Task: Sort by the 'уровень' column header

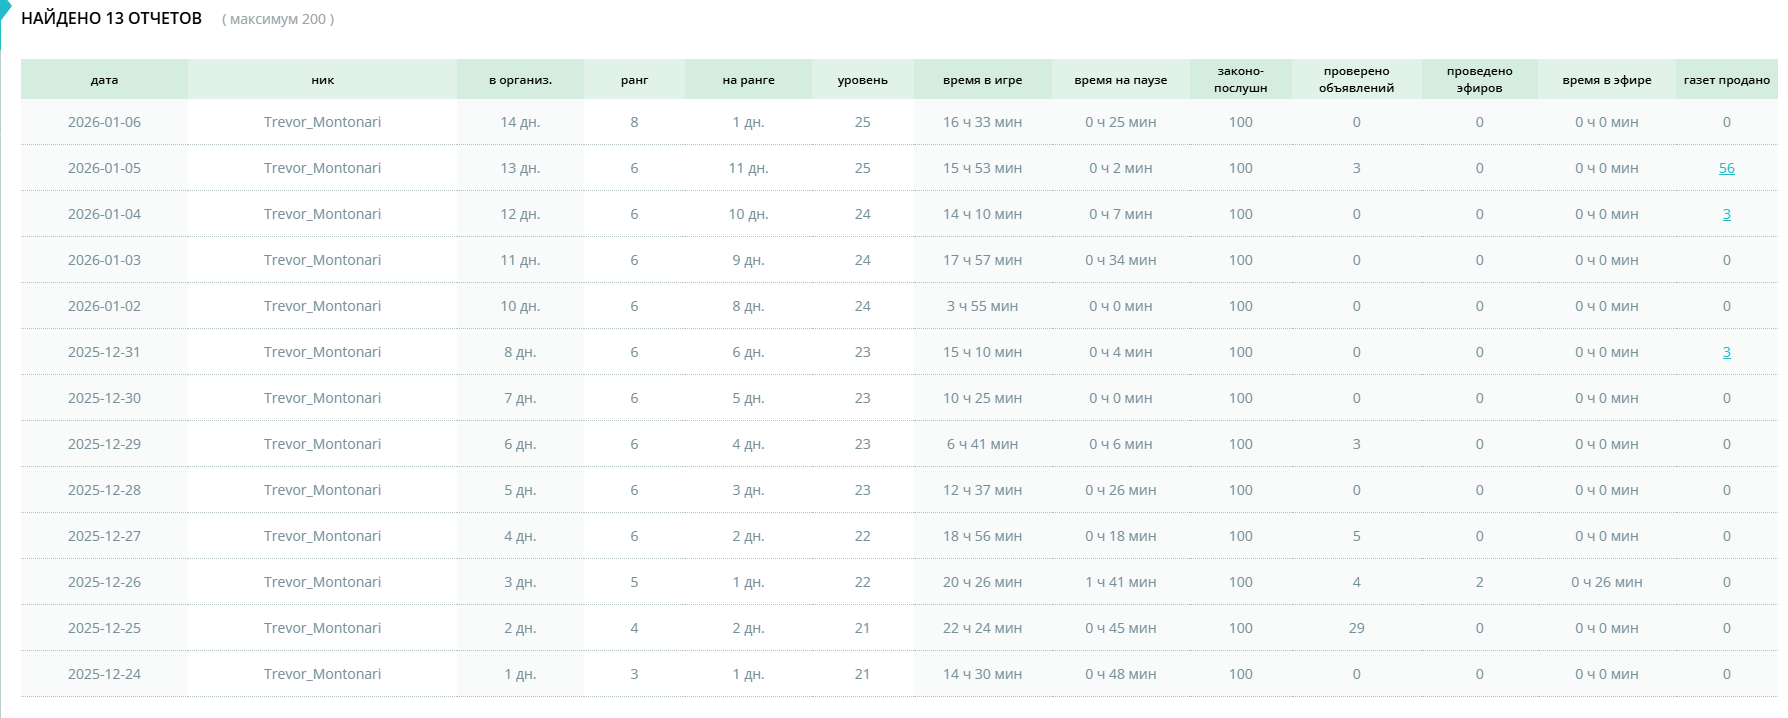Action: (x=862, y=80)
